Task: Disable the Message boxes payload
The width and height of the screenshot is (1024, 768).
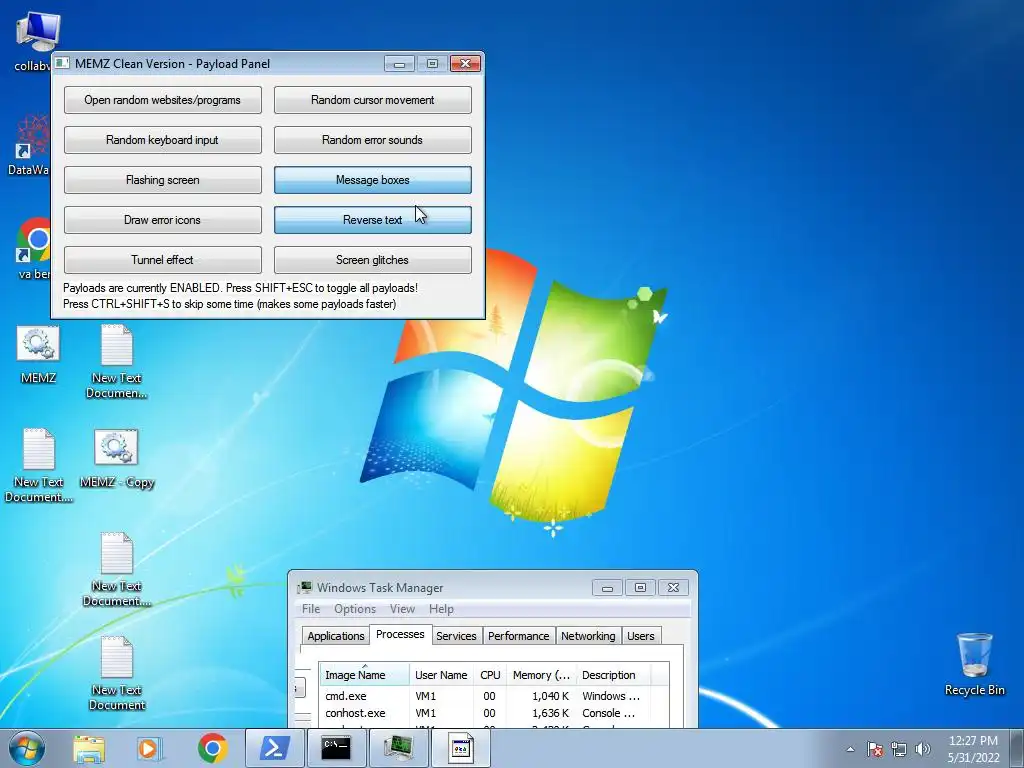Action: click(372, 180)
